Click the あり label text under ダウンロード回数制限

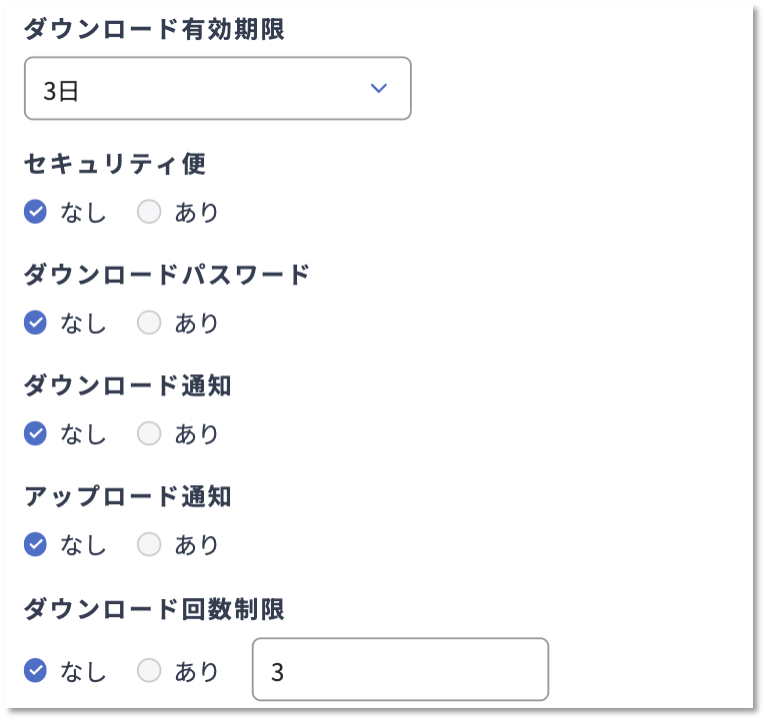tap(196, 672)
